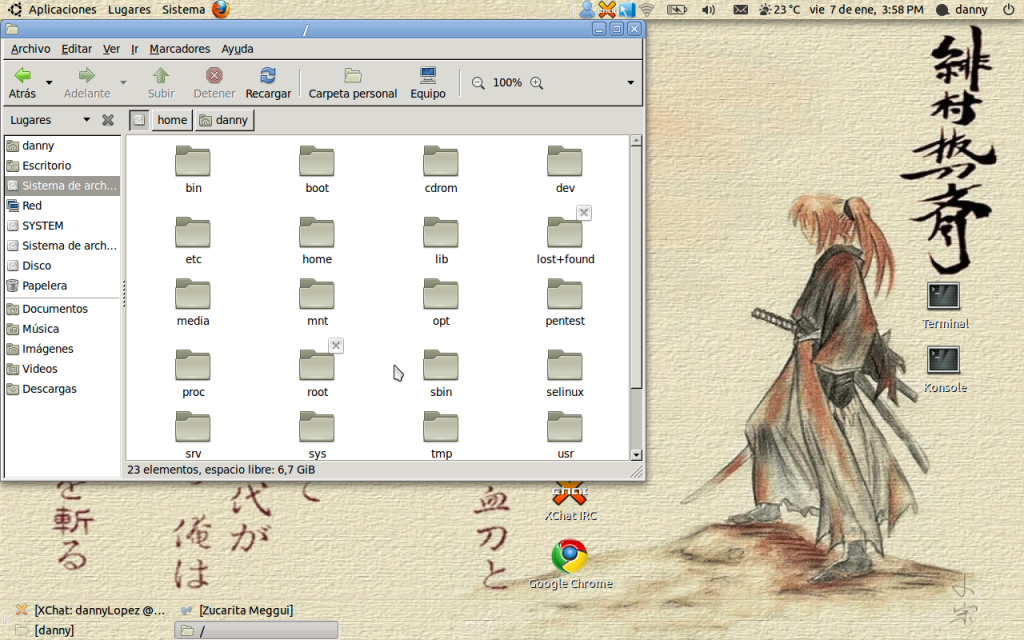This screenshot has height=640, width=1024.
Task: Open the Marcadores menu
Action: [180, 49]
